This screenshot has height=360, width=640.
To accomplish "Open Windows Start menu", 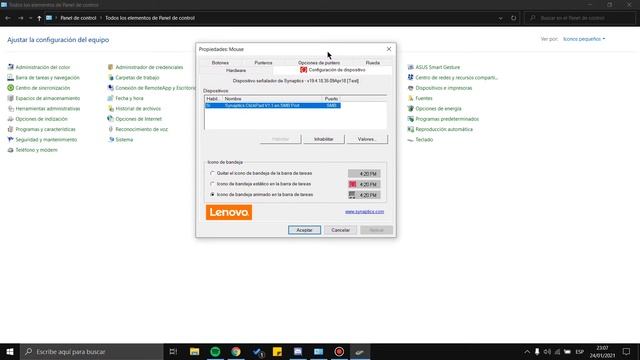I will coord(10,351).
